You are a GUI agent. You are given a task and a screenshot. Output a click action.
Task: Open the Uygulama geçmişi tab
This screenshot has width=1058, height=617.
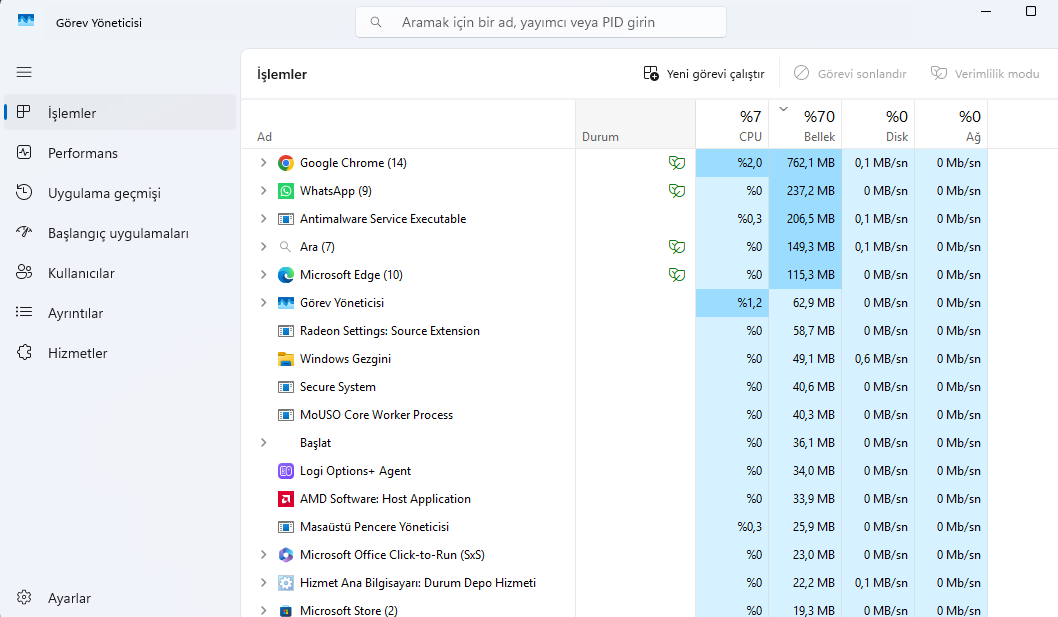click(x=120, y=192)
